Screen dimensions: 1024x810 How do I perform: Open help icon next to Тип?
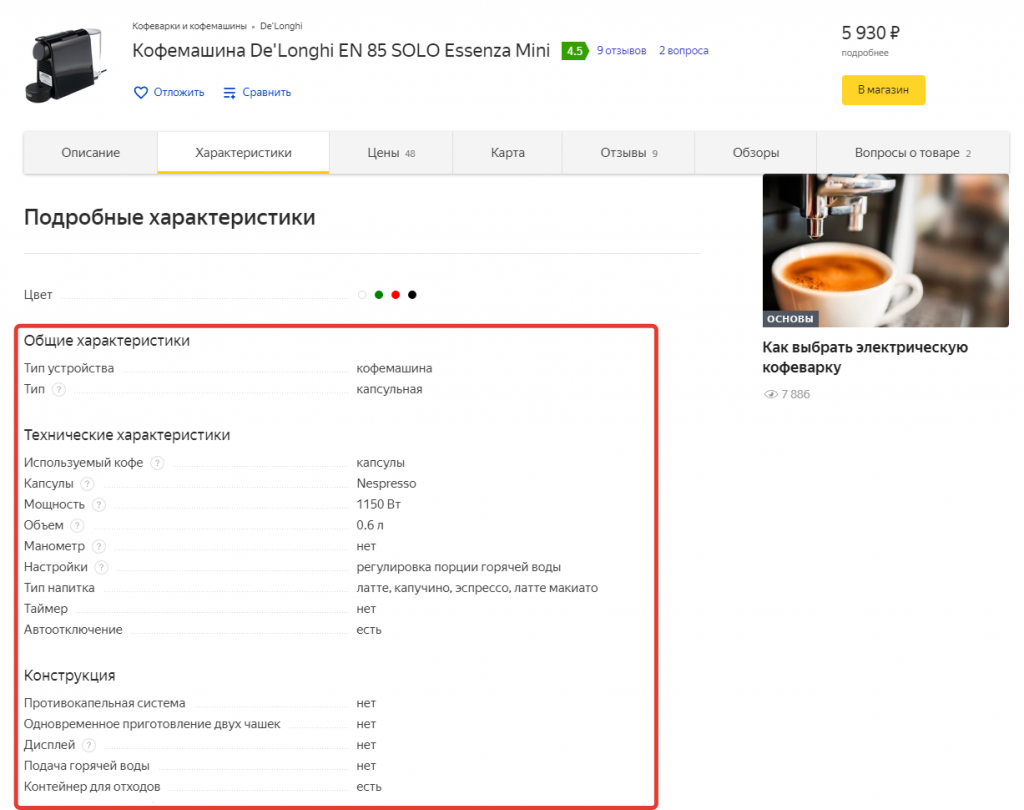[x=59, y=389]
